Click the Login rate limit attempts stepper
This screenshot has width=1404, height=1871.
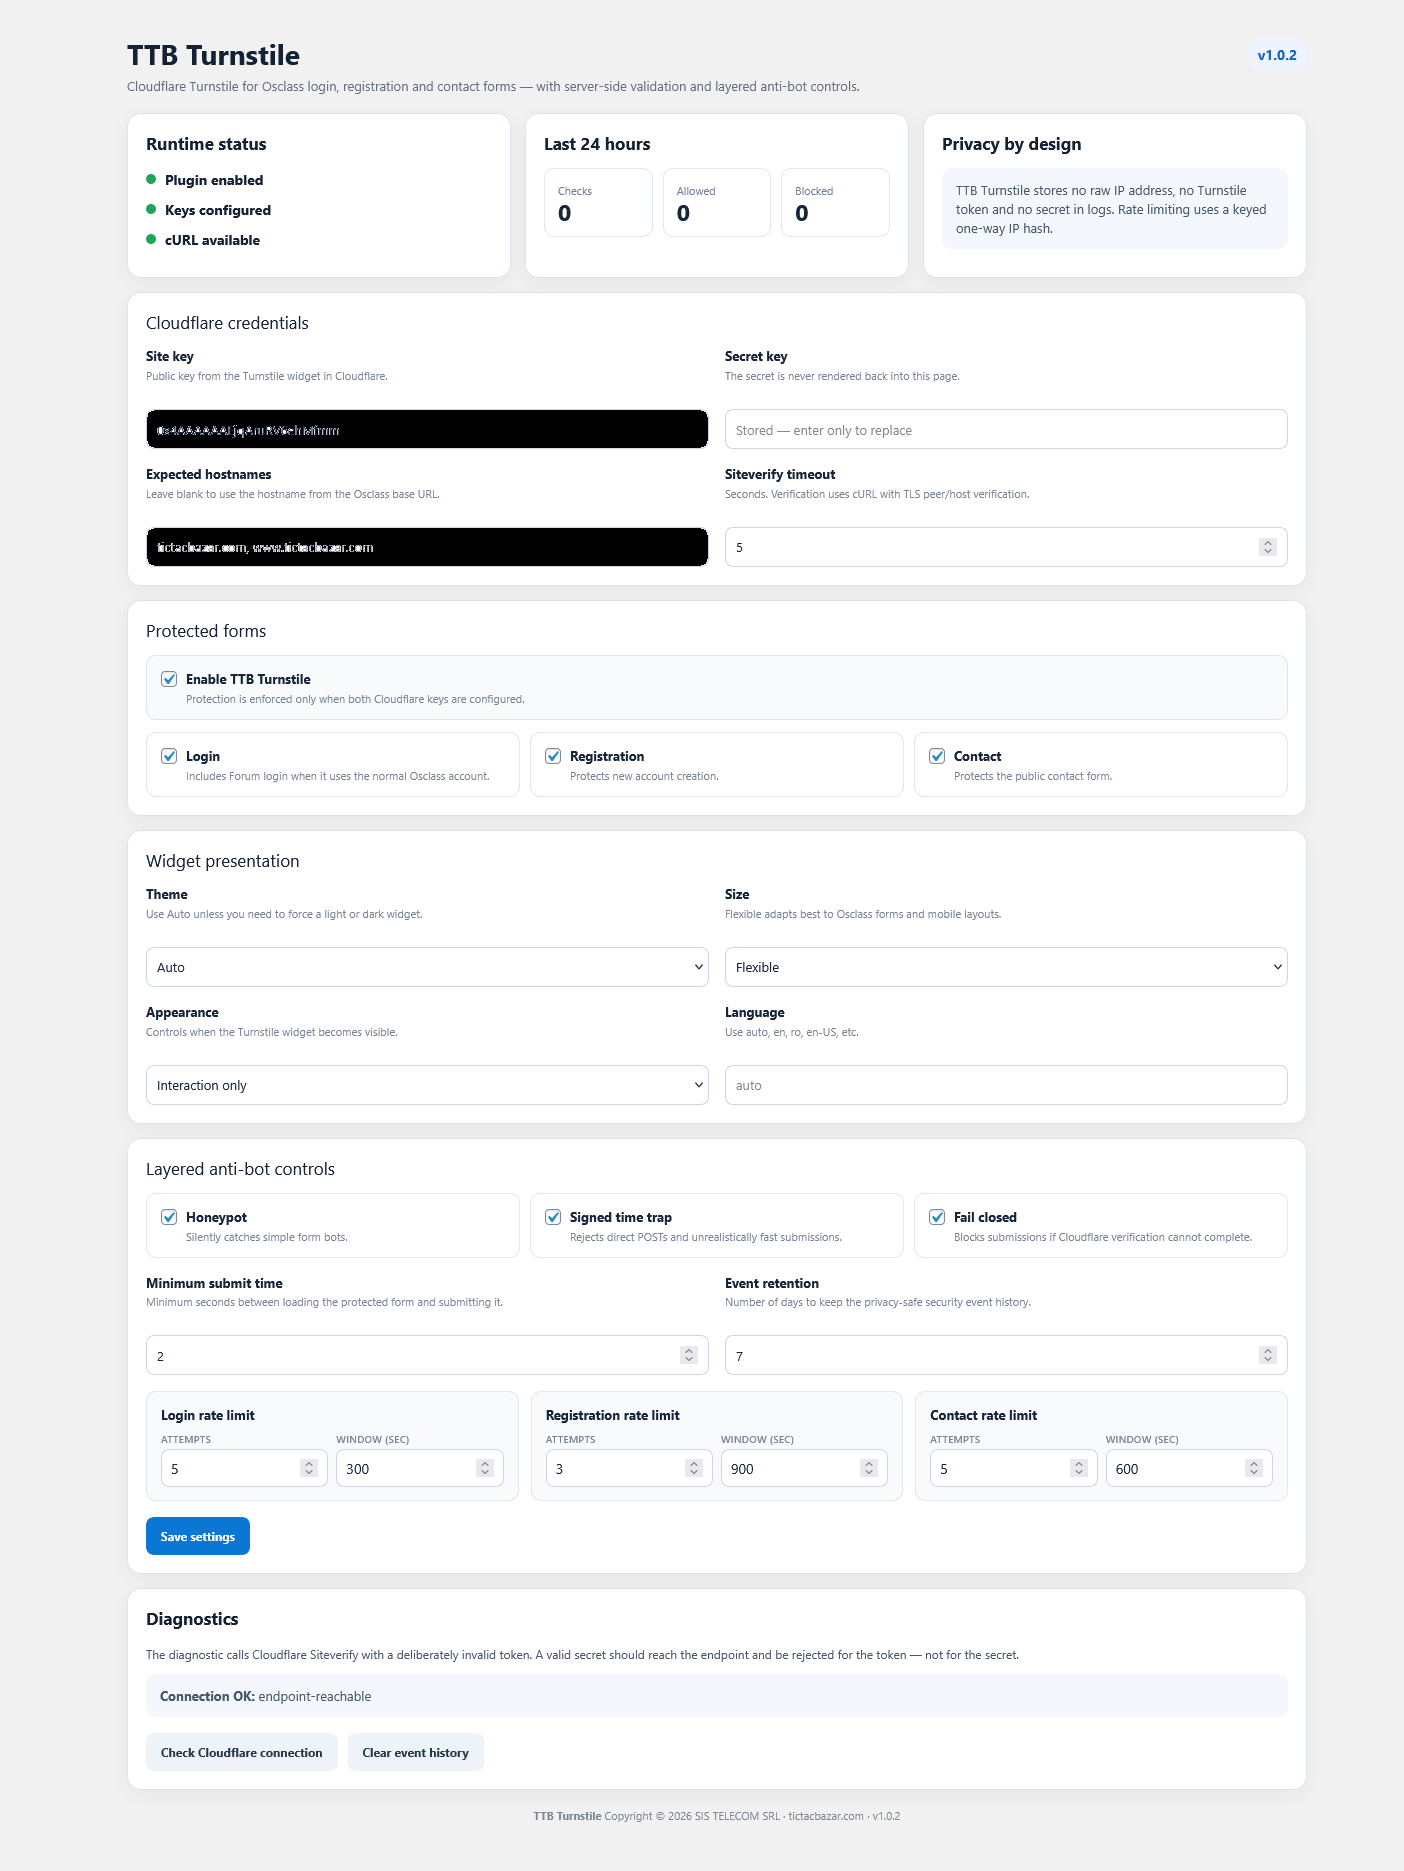tap(309, 1468)
